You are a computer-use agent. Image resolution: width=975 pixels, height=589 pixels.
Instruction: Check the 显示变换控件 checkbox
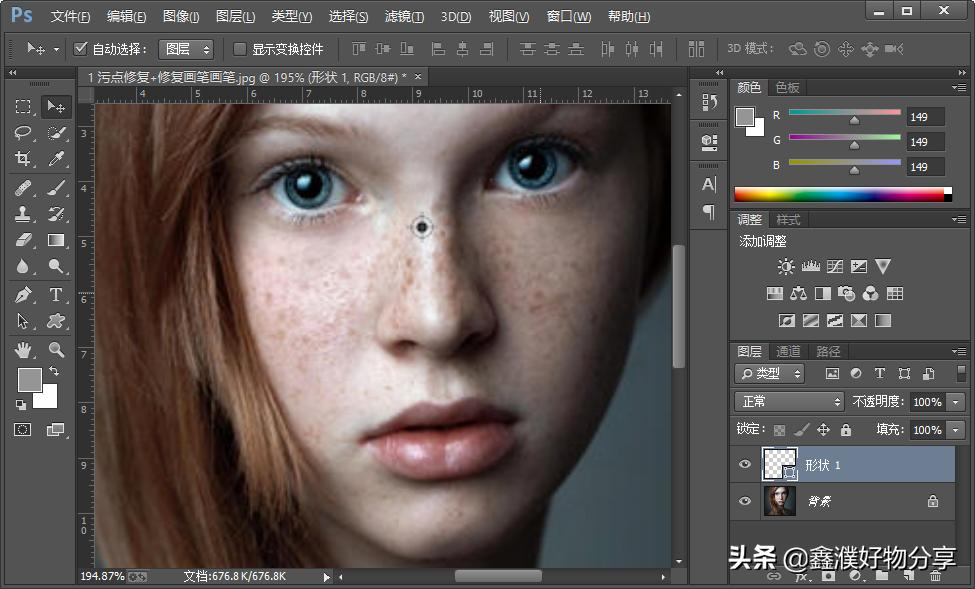click(x=240, y=49)
